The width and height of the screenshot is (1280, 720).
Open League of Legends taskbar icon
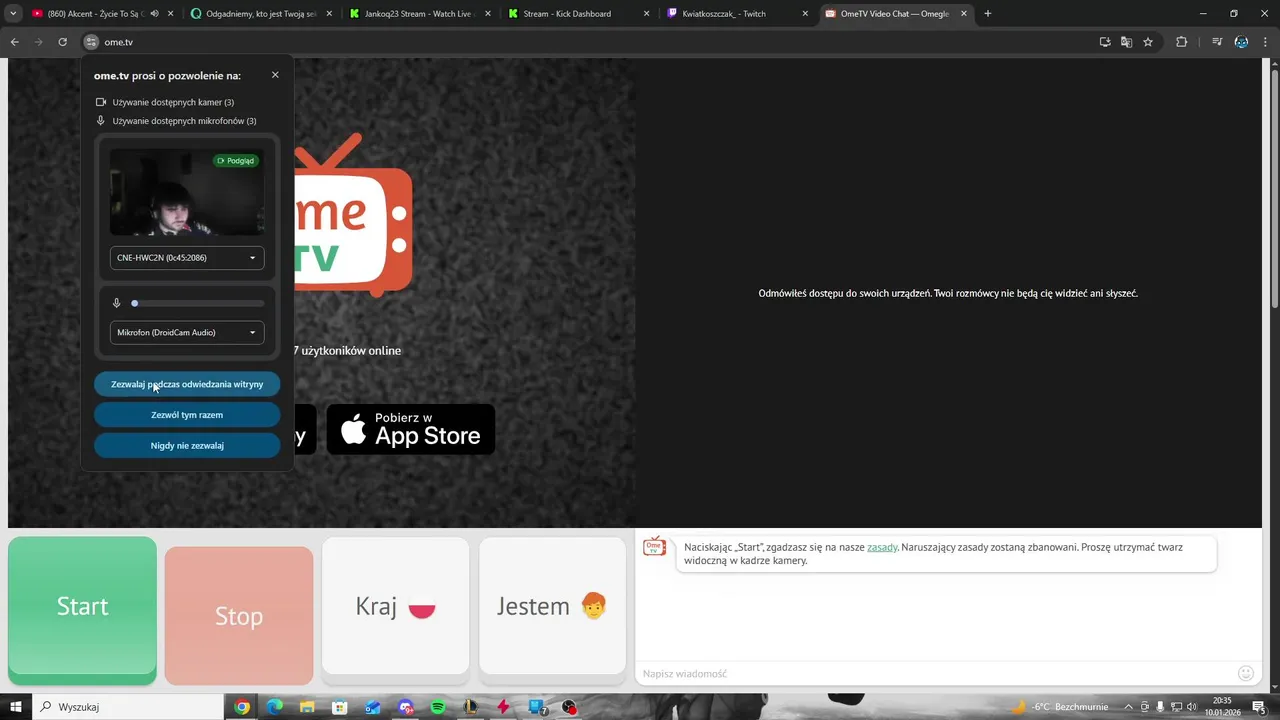click(471, 707)
